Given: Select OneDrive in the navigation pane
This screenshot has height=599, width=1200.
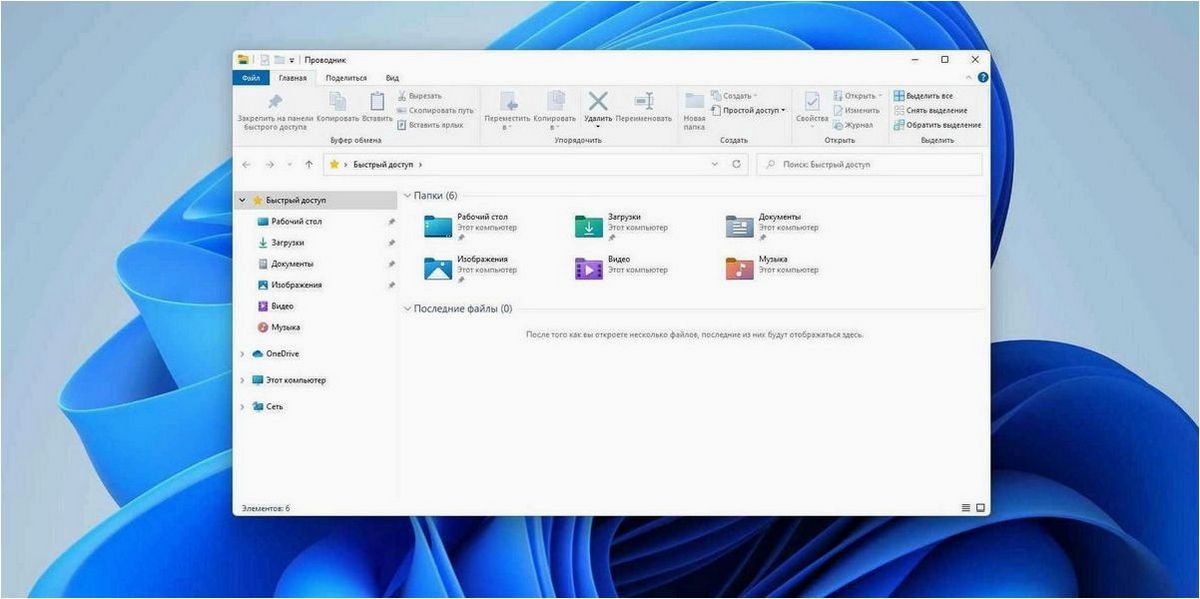Looking at the screenshot, I should pyautogui.click(x=282, y=354).
